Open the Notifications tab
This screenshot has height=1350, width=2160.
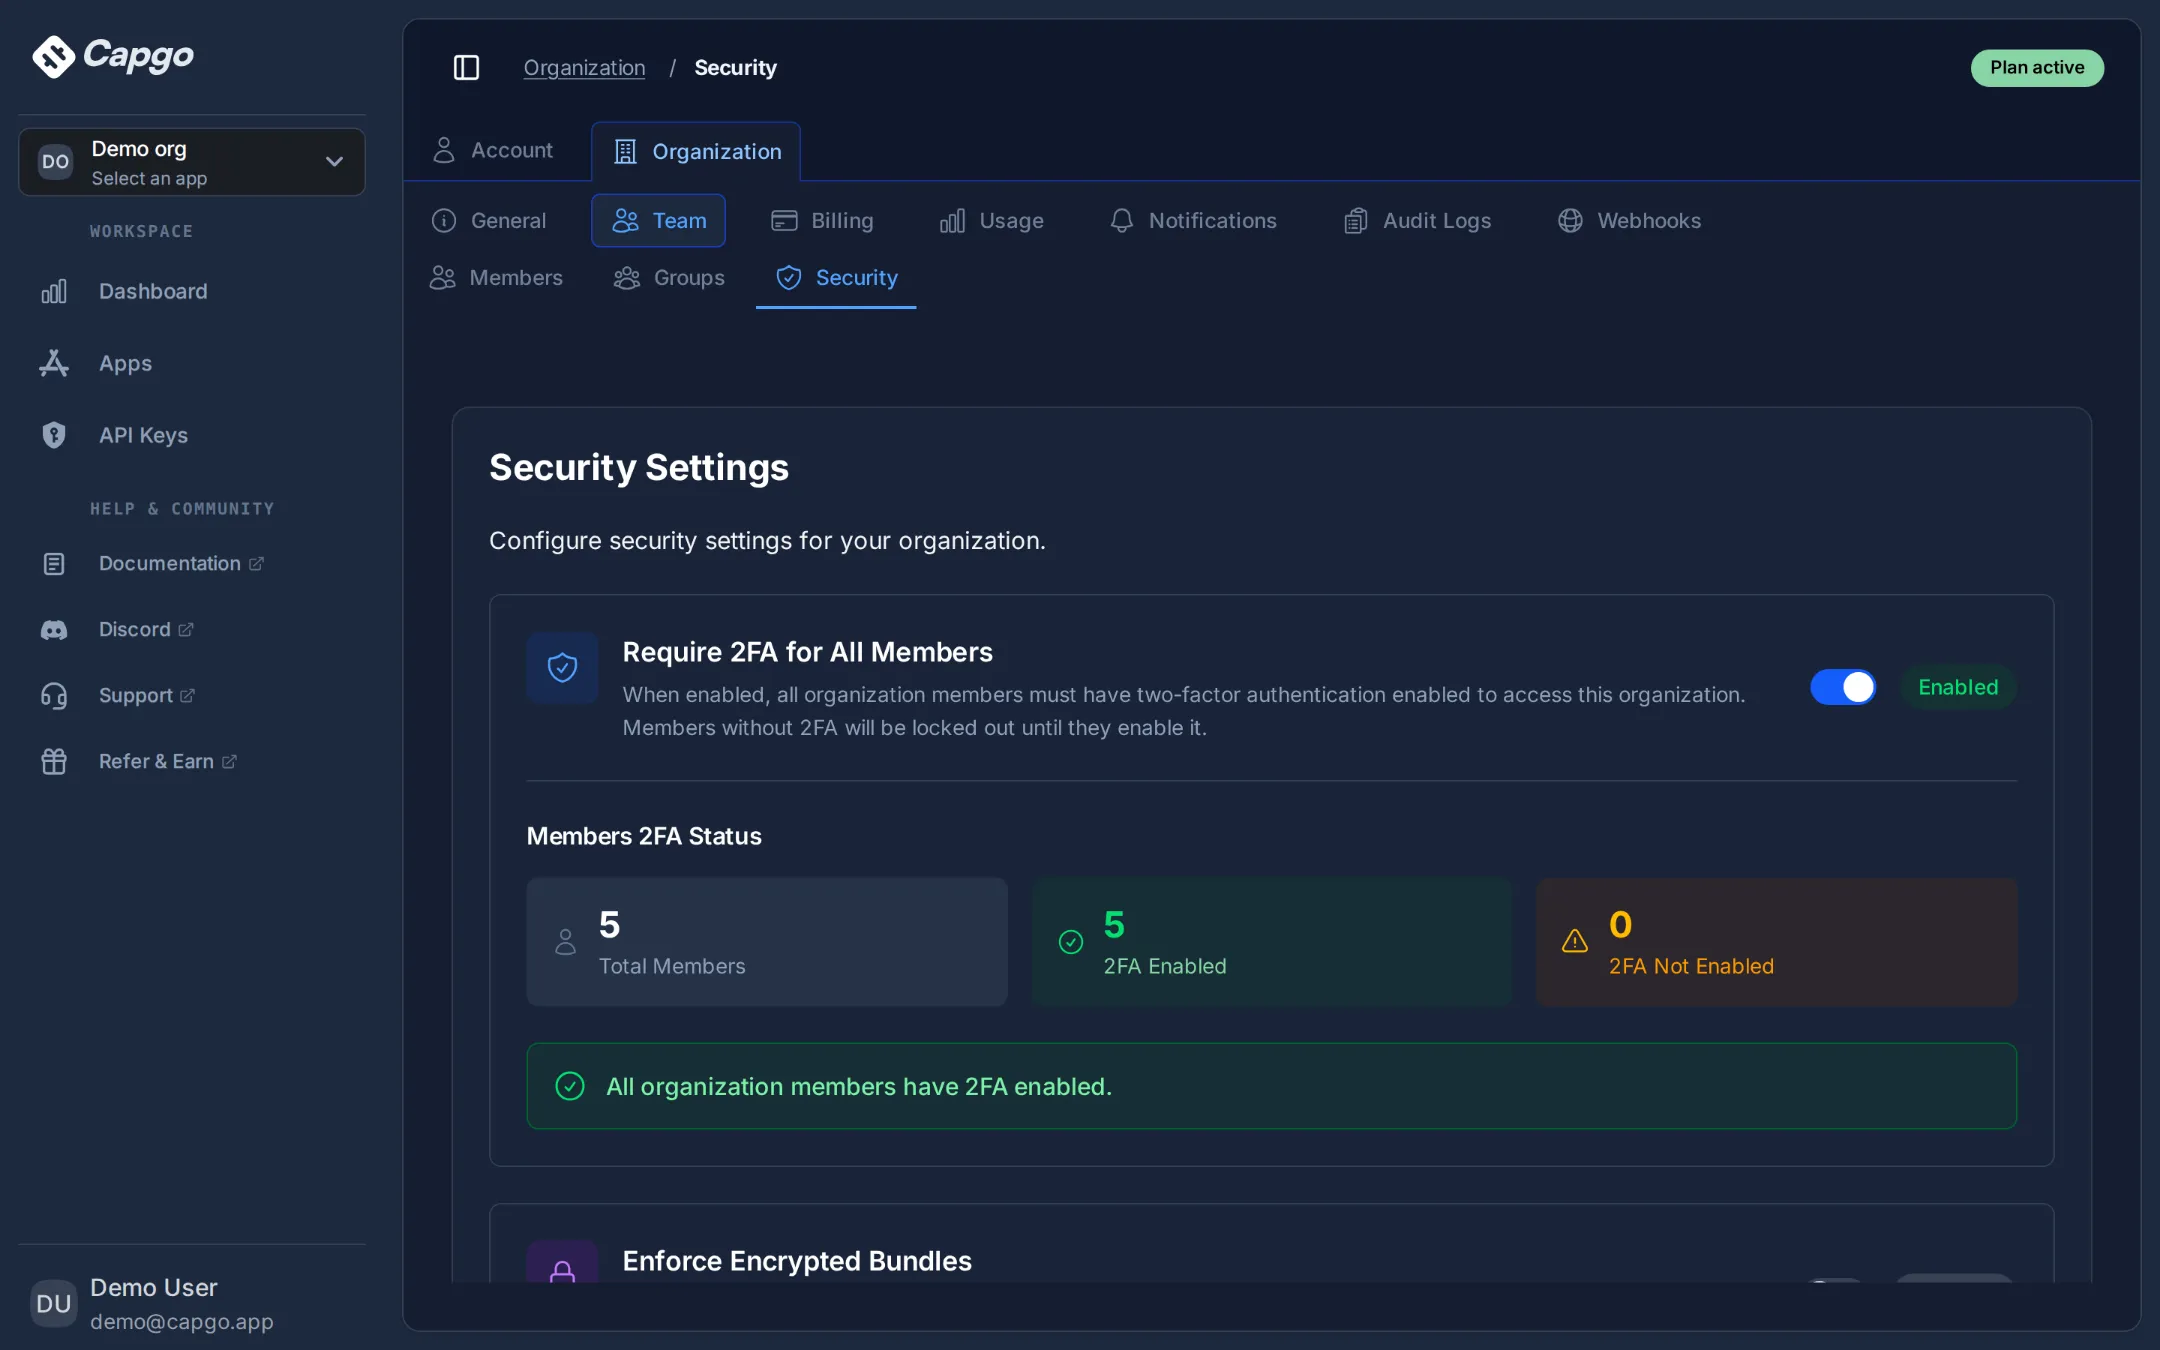1193,221
